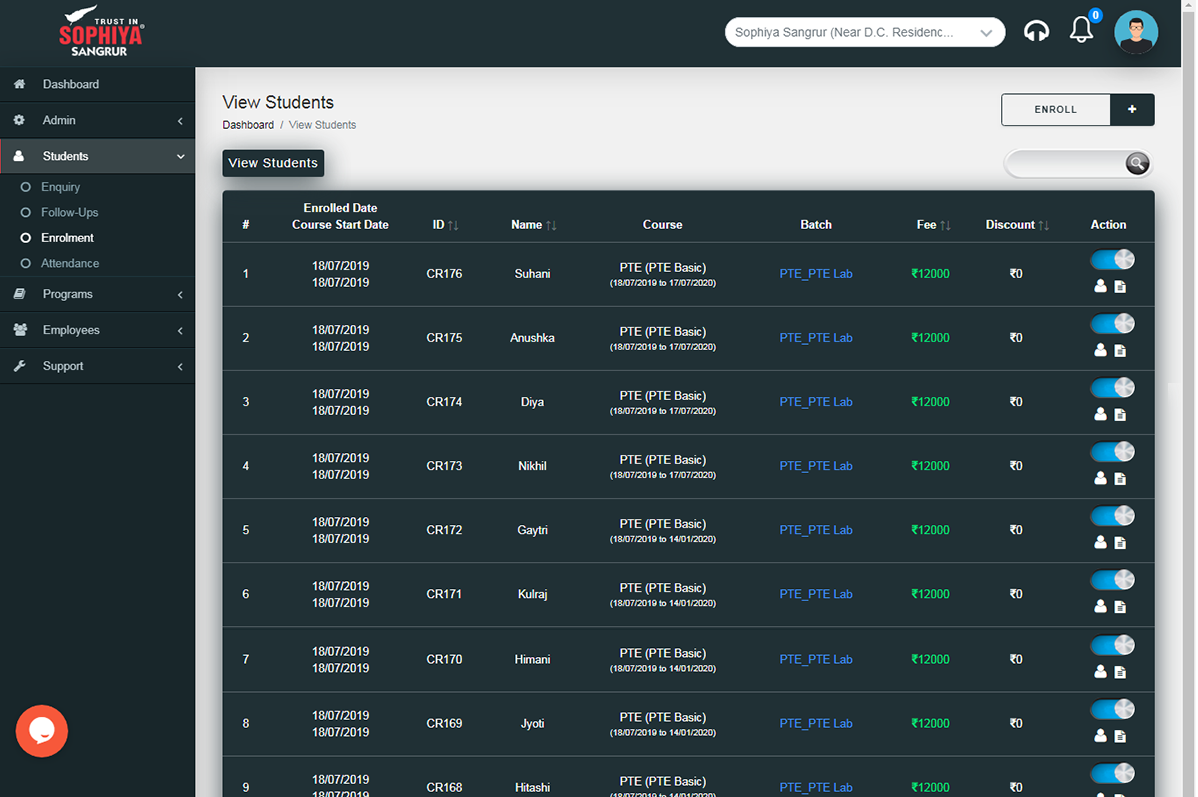
Task: Click the Sophiya Sangrur logo
Action: [101, 31]
